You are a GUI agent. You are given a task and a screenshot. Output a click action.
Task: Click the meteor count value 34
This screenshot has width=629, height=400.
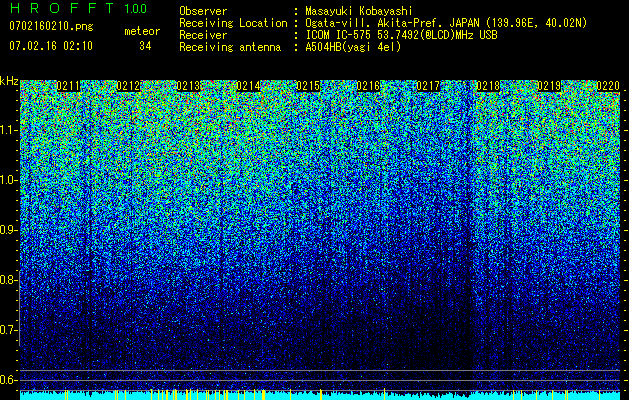(x=145, y=46)
